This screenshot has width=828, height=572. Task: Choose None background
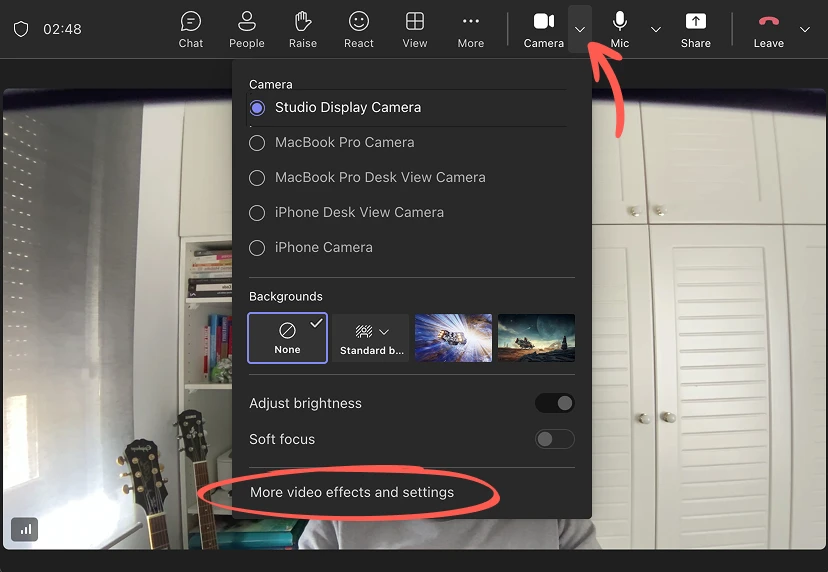[x=287, y=338]
